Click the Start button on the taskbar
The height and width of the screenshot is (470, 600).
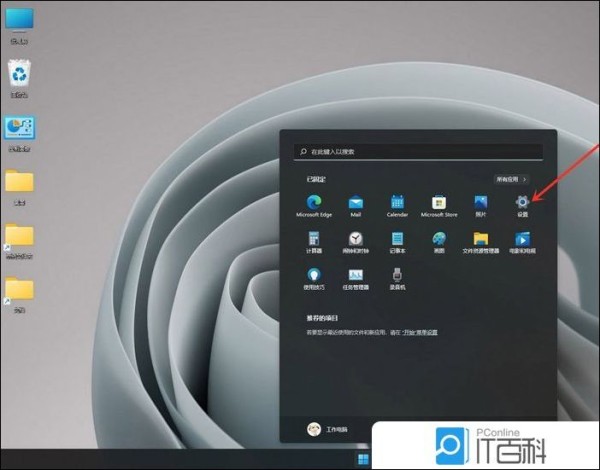(363, 459)
